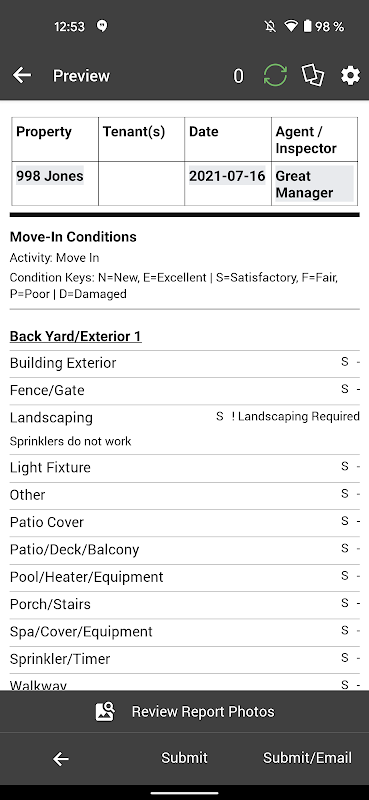Open the Back Yard/Exterior 1 section heading
Image resolution: width=369 pixels, height=800 pixels.
[76, 336]
